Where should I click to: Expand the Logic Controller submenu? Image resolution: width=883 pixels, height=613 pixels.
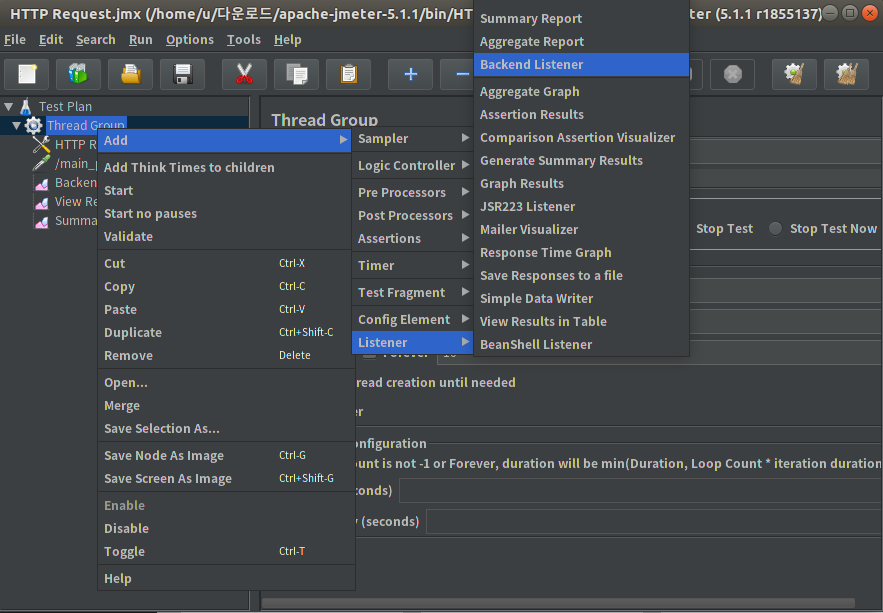412,165
